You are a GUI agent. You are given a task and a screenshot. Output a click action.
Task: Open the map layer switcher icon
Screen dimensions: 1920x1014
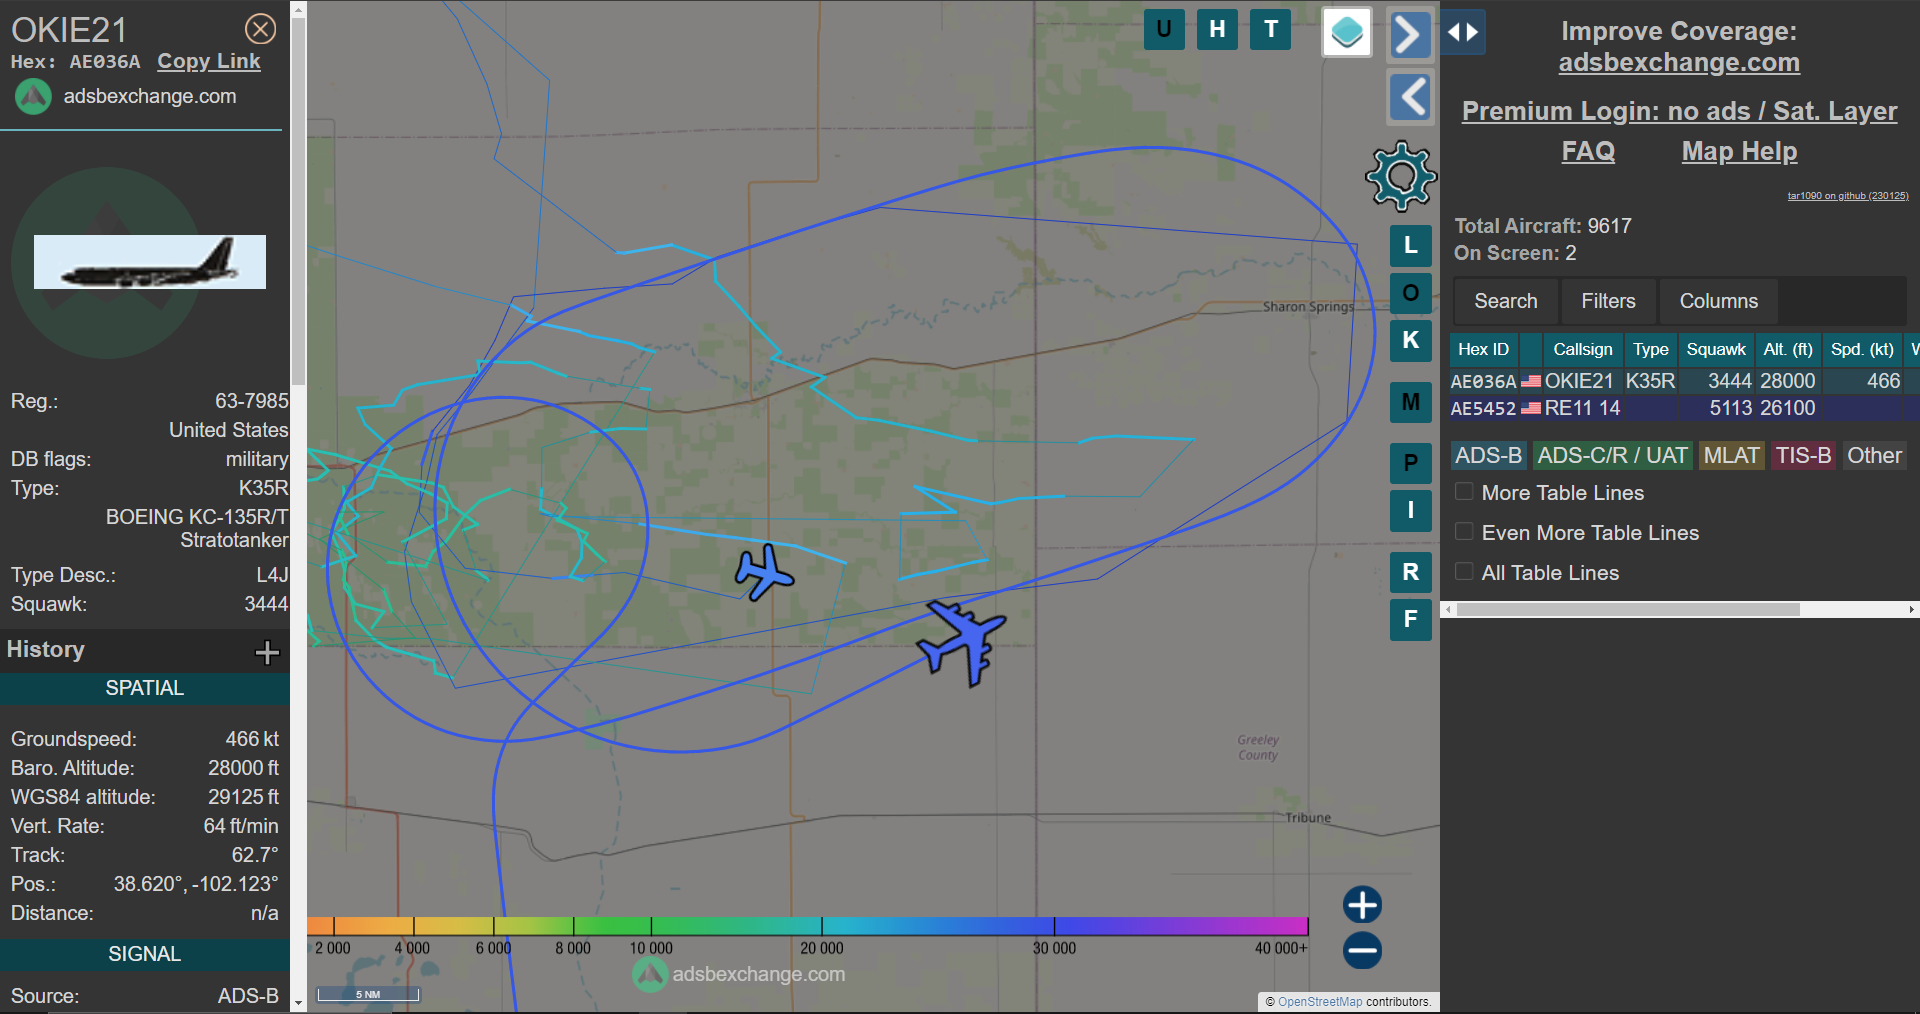(1347, 32)
